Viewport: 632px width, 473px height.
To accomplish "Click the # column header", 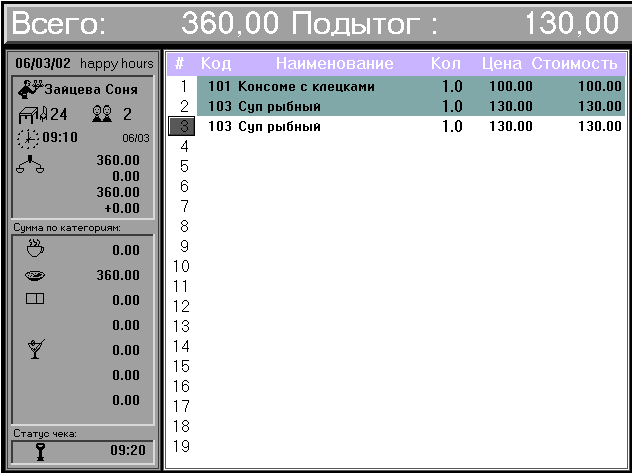I will (180, 64).
